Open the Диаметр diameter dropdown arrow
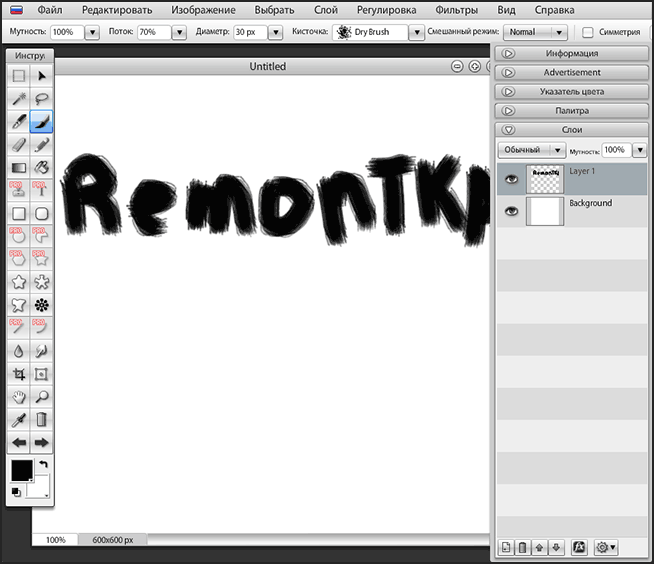The image size is (654, 564). click(275, 32)
